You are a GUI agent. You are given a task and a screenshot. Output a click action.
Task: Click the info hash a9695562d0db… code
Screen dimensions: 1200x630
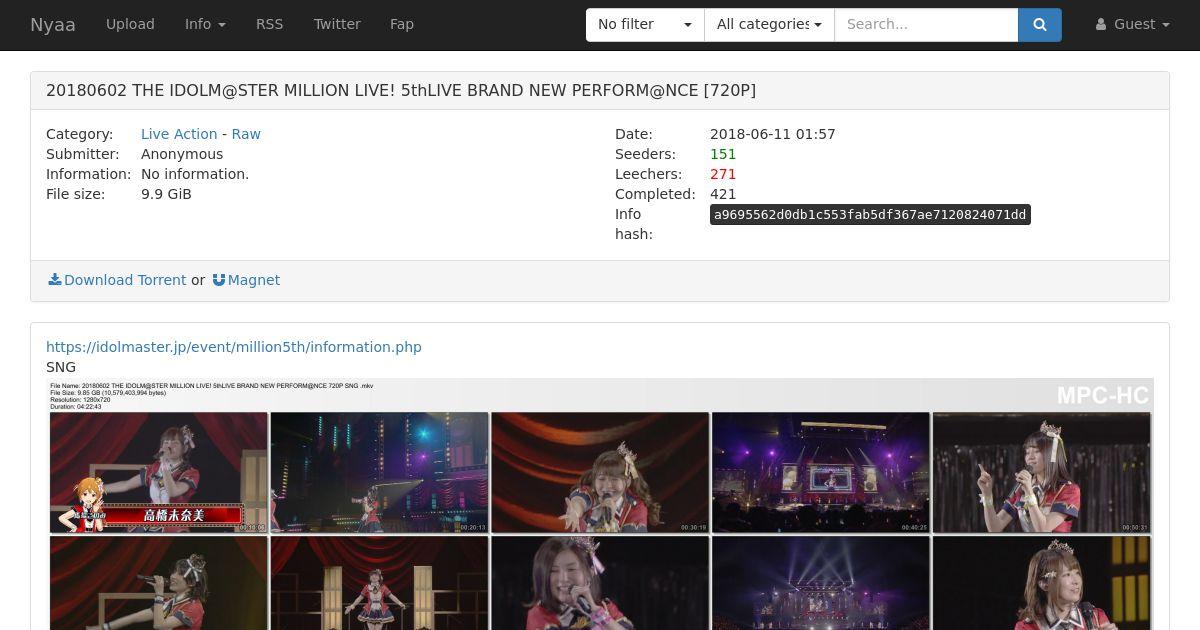tap(870, 215)
